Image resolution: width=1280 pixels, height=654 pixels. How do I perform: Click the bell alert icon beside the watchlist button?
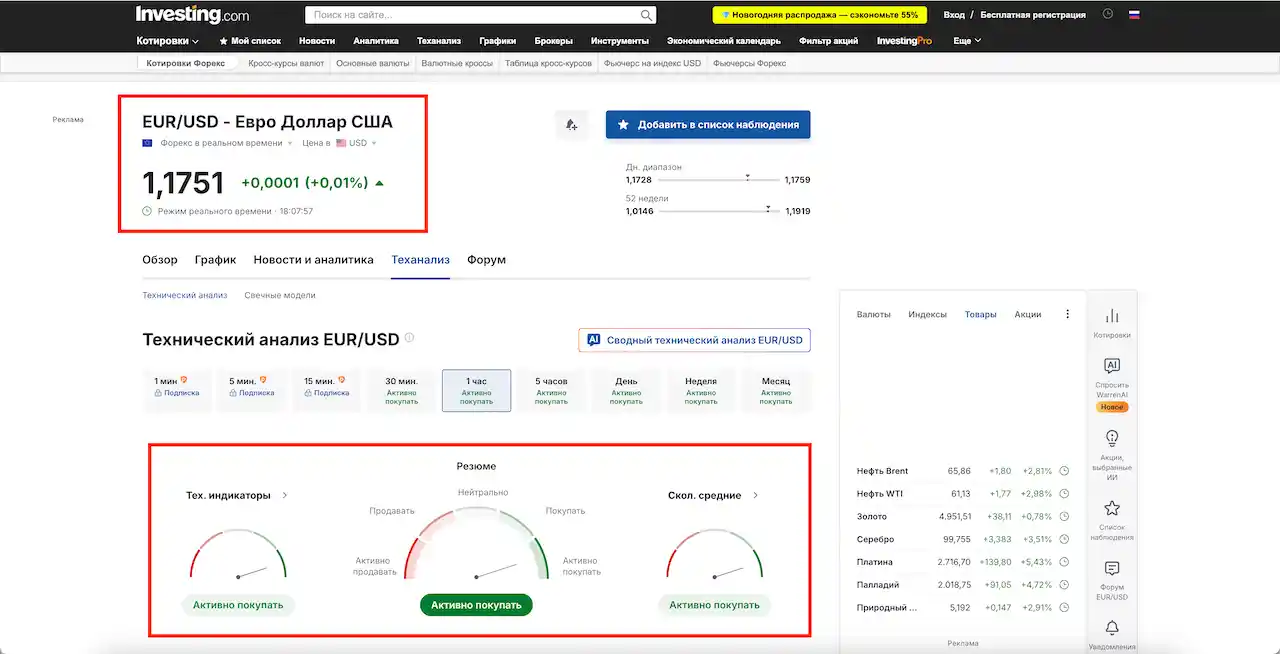(571, 125)
